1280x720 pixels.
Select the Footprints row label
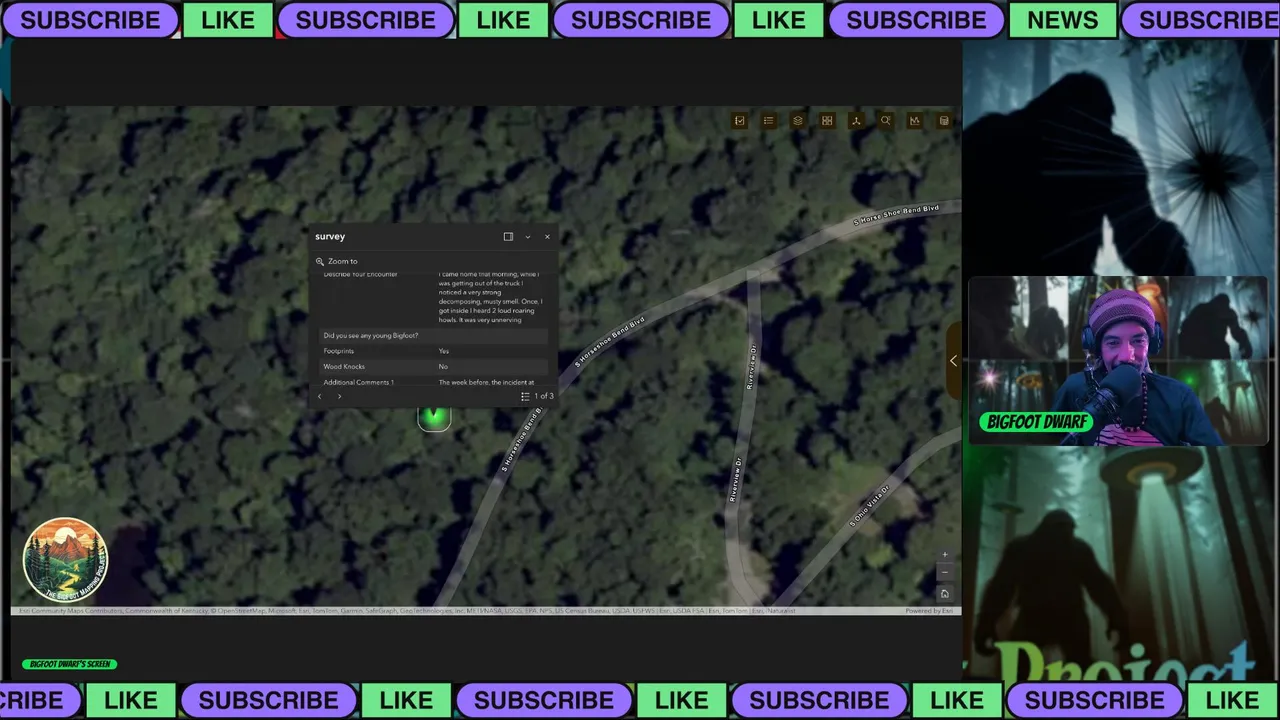click(338, 351)
